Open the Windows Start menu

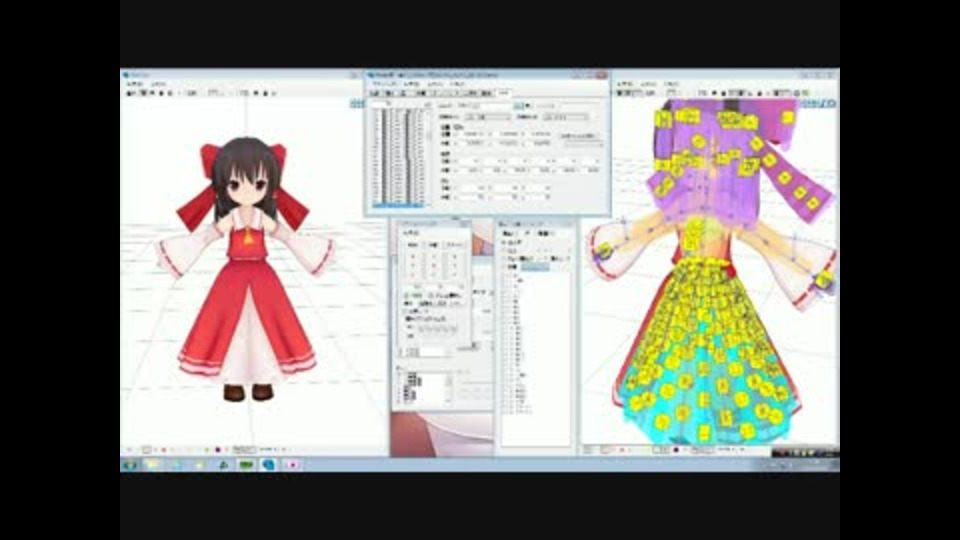coord(130,465)
